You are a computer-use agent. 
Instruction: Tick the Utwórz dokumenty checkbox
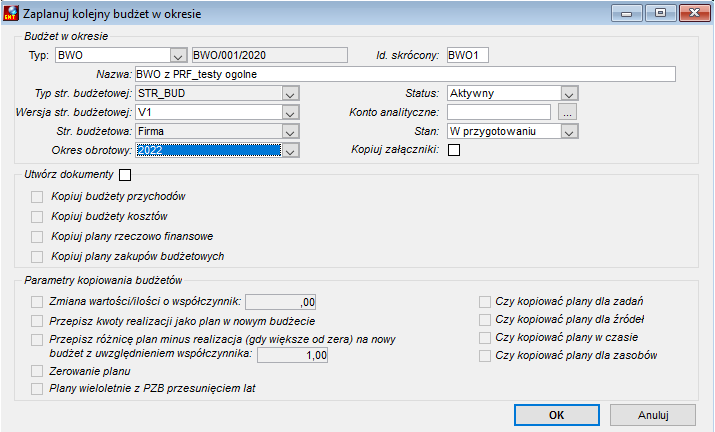(124, 175)
